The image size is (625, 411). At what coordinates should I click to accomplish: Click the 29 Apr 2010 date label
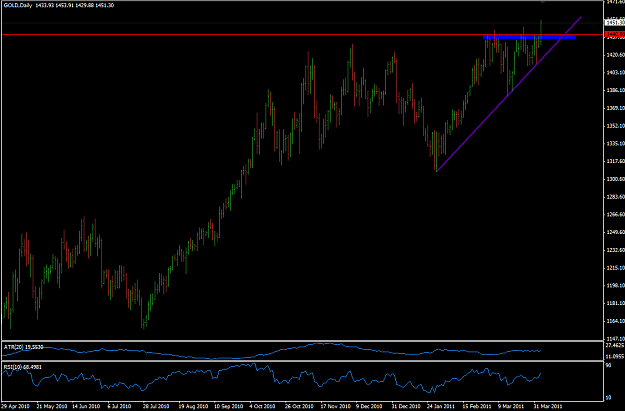(15, 407)
